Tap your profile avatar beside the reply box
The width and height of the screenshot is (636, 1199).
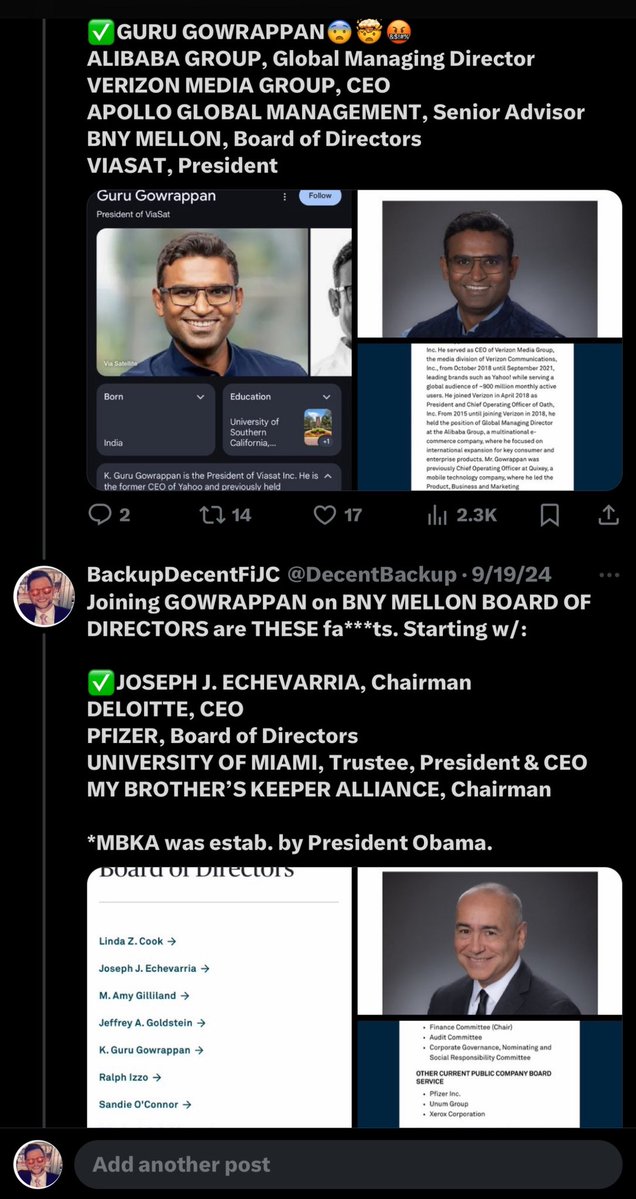click(38, 1165)
